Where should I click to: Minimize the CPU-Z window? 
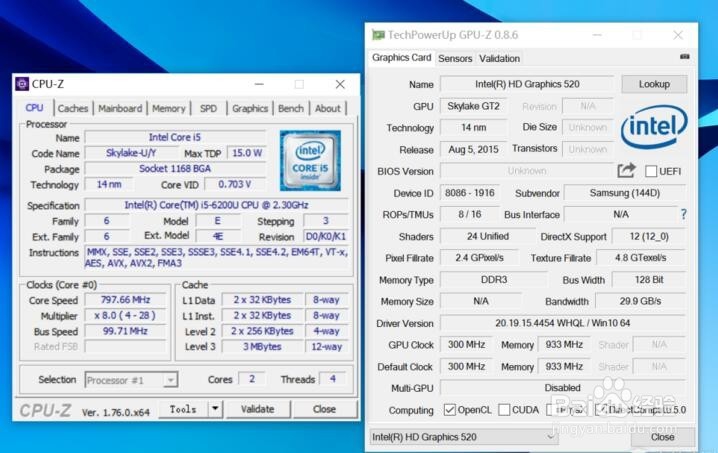(x=259, y=84)
